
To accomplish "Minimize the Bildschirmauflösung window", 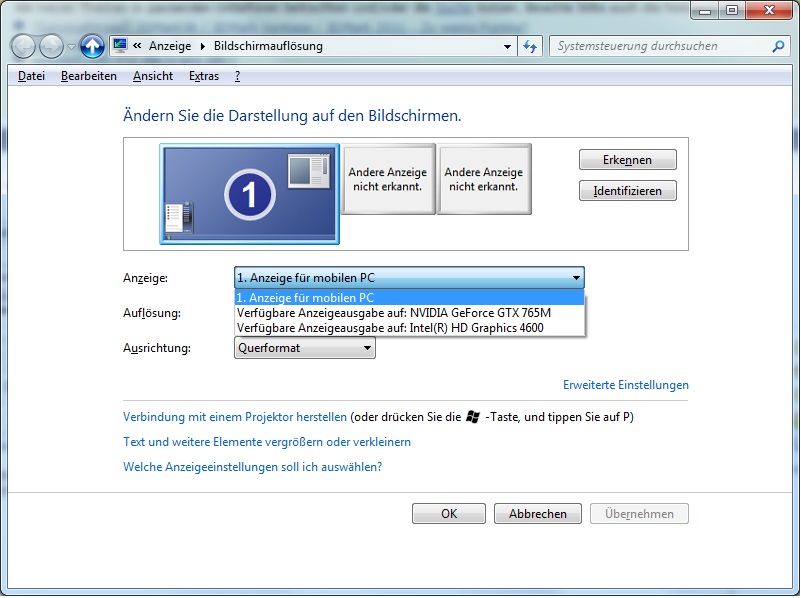I will 705,10.
